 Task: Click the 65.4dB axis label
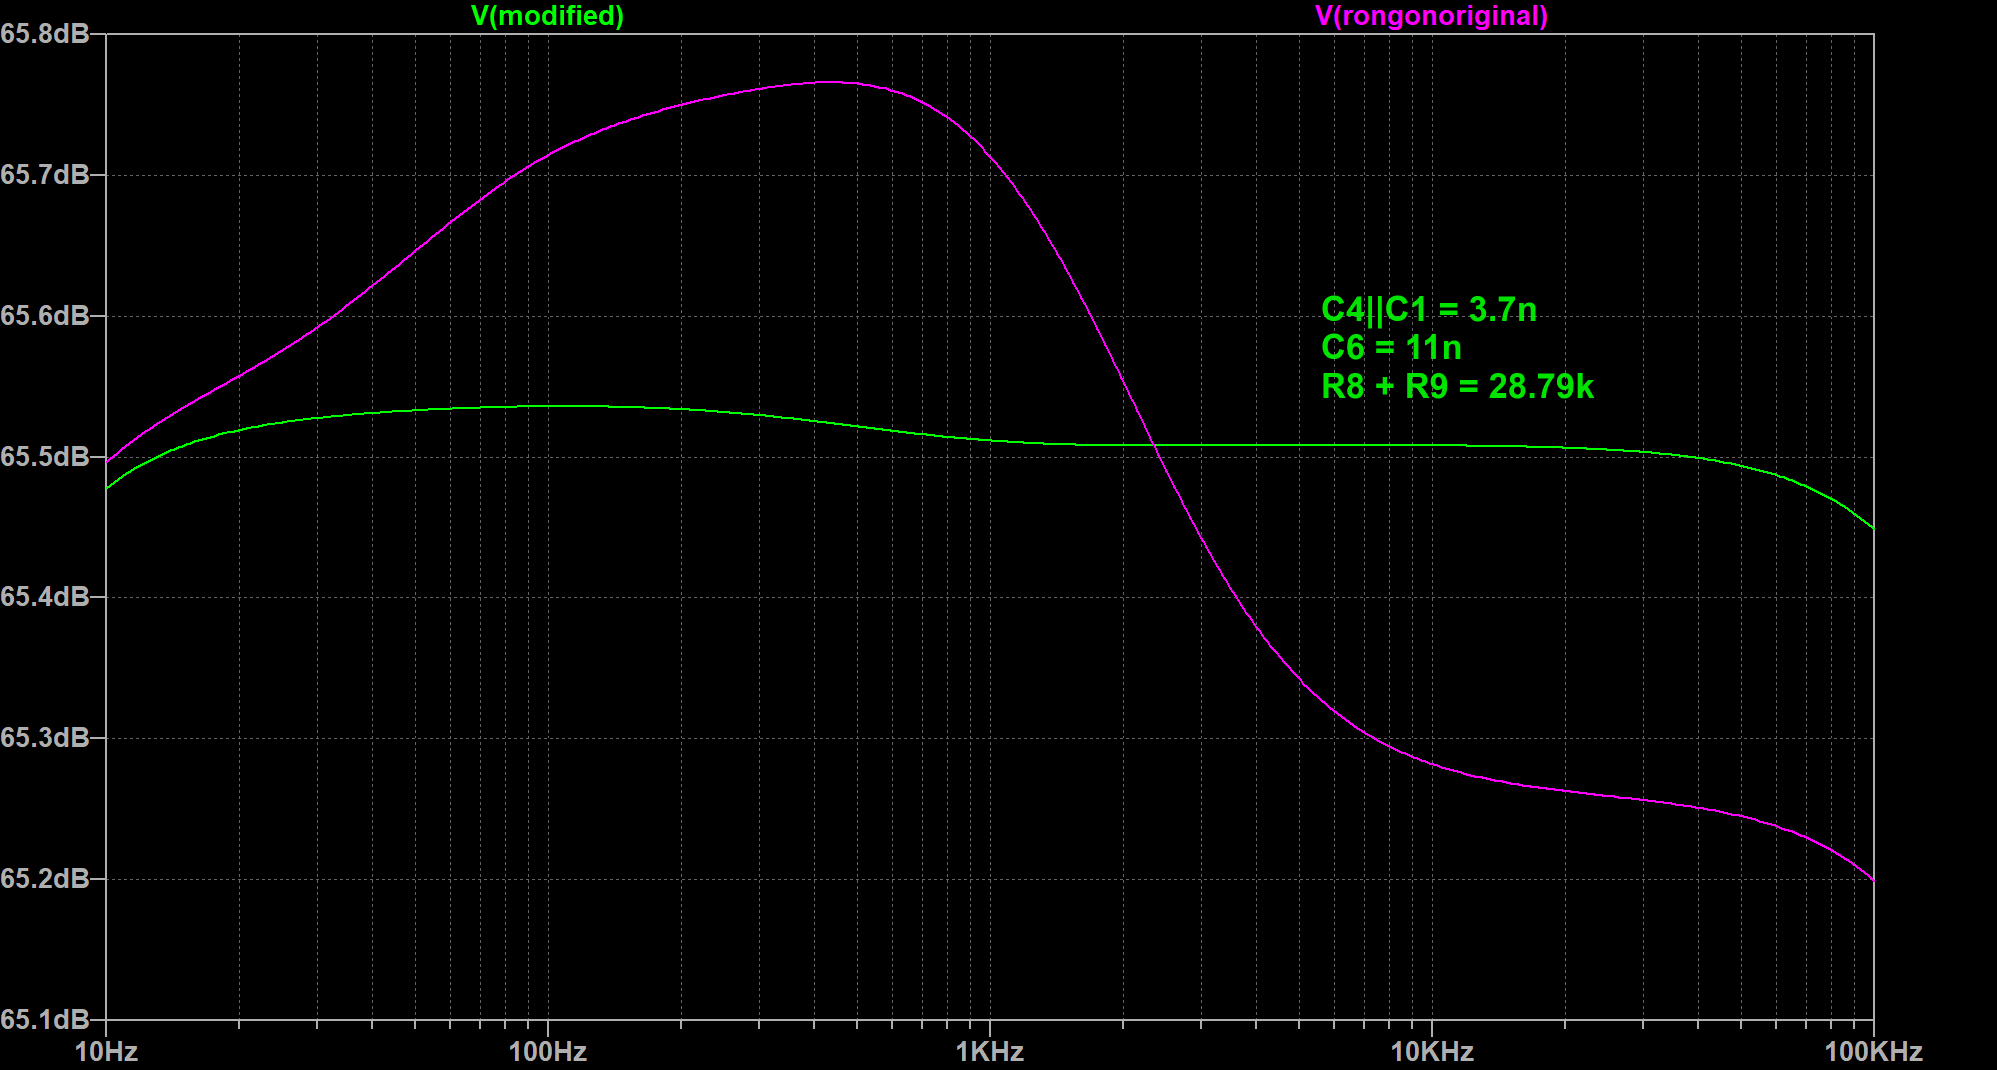click(x=45, y=597)
